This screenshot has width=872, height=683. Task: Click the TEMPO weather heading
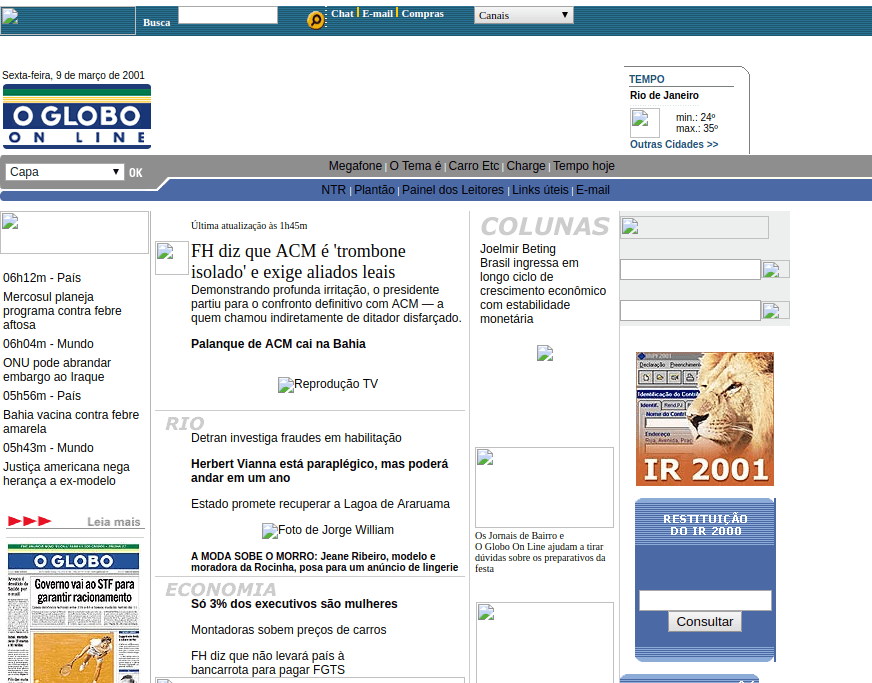point(647,79)
